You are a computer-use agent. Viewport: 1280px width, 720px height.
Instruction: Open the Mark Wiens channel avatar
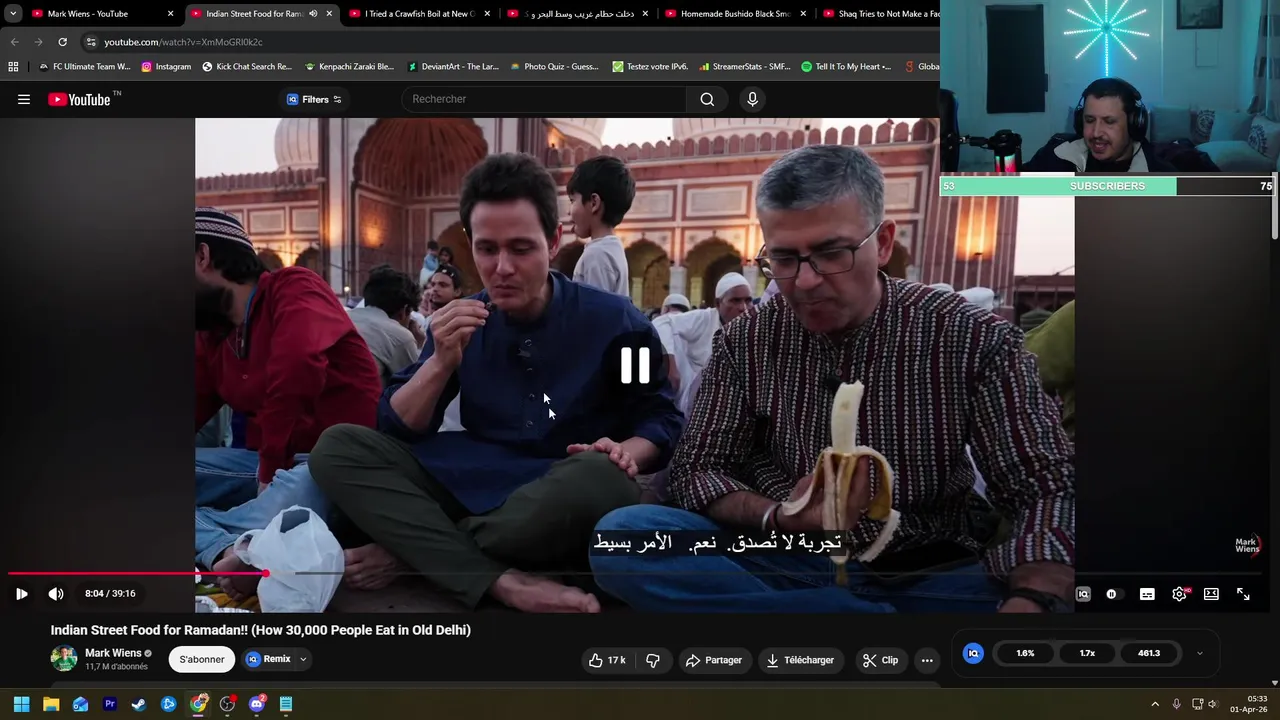[64, 659]
